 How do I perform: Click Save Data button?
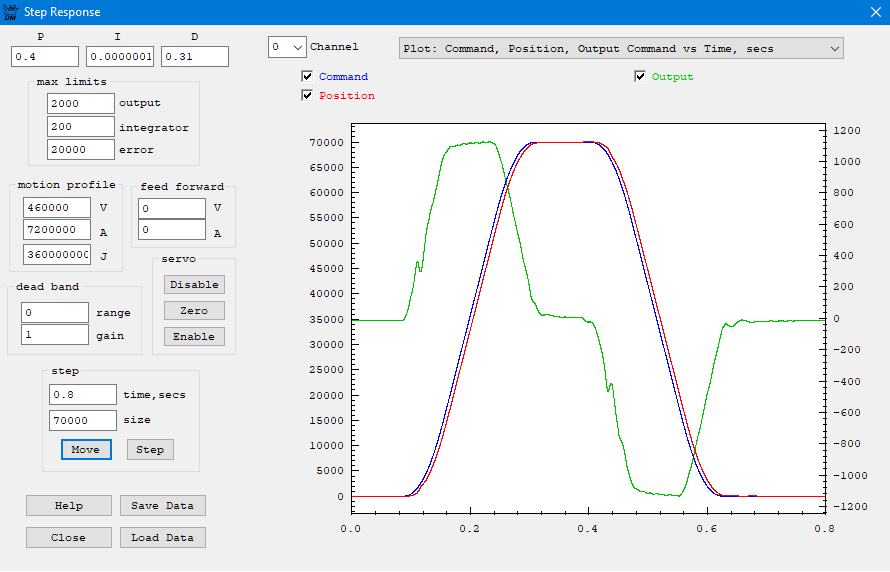[162, 506]
